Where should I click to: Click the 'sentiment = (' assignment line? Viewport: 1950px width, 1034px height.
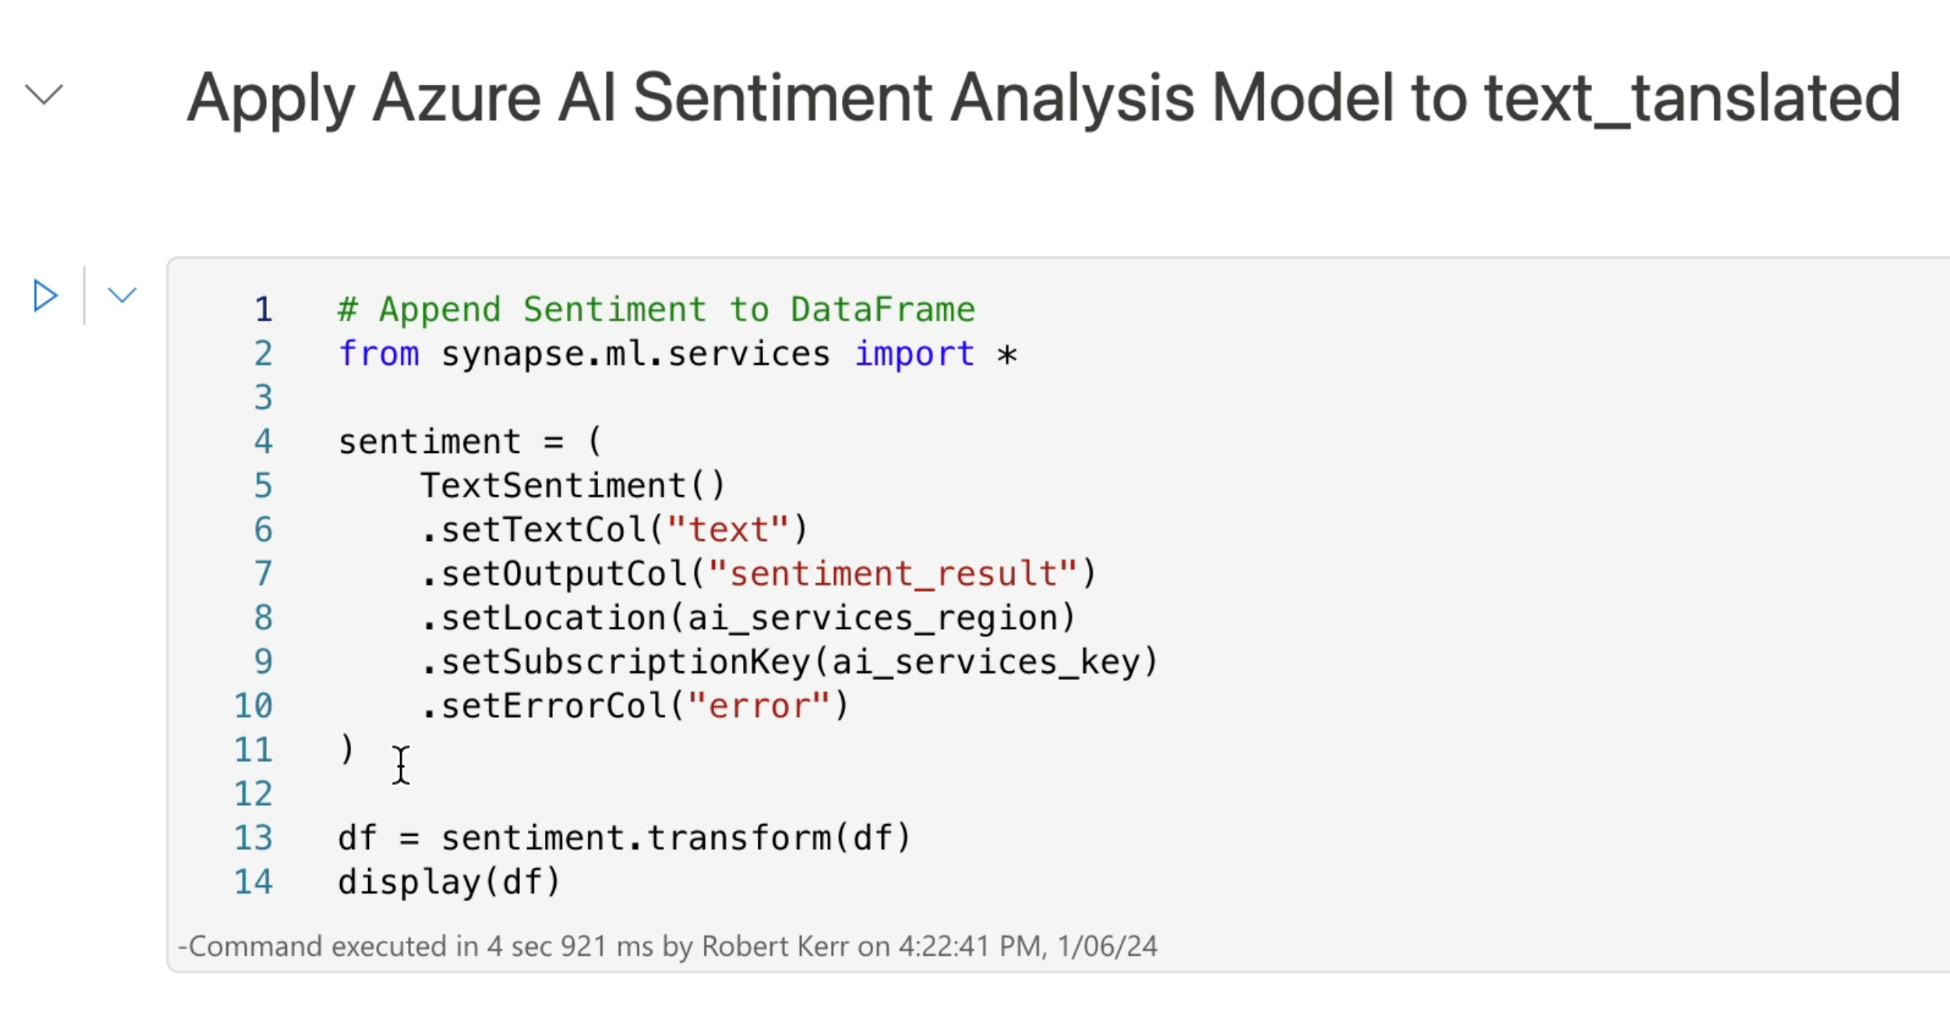click(x=470, y=442)
